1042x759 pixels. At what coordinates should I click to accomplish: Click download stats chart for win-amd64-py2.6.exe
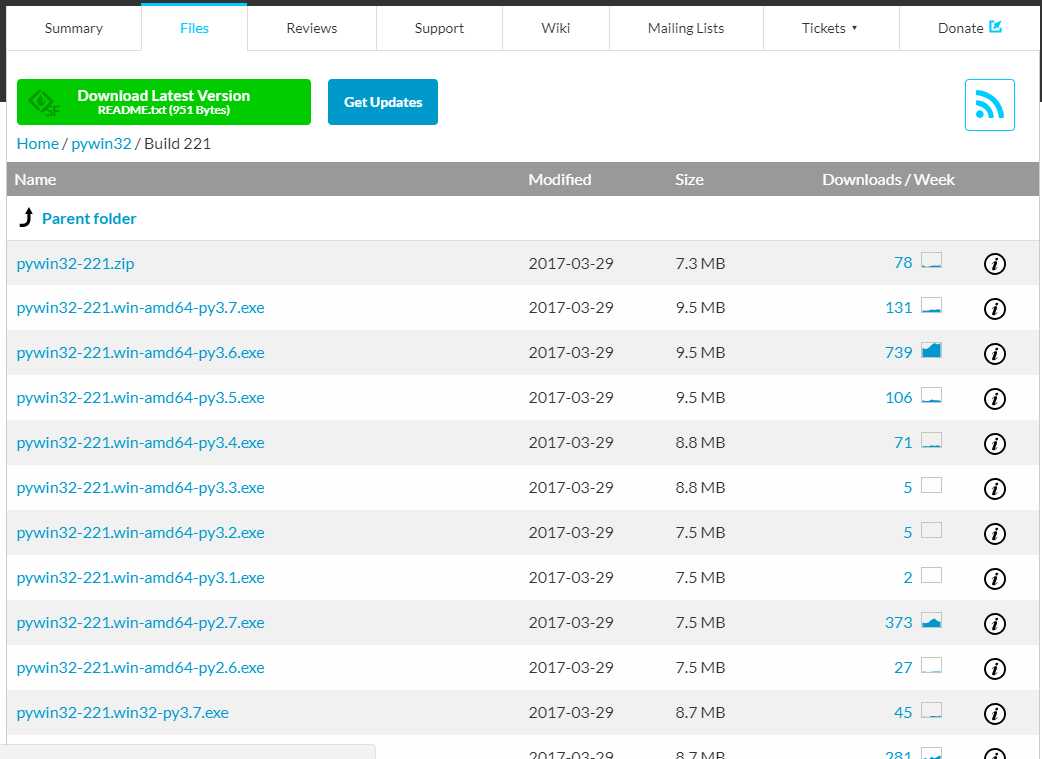pos(931,665)
